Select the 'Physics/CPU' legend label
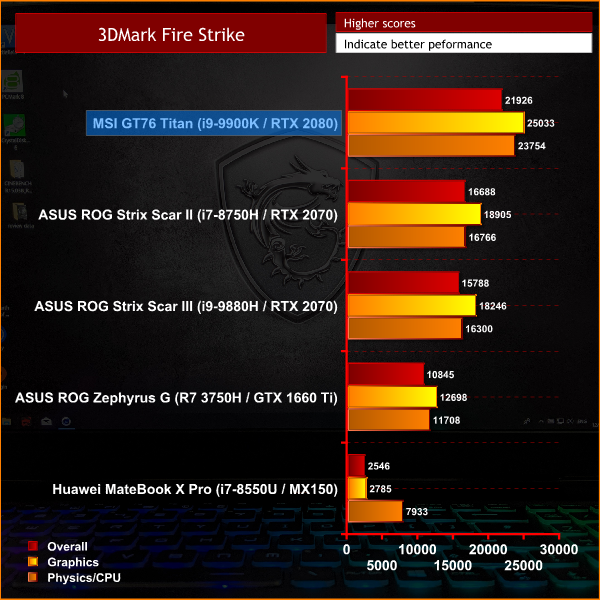 pos(84,577)
